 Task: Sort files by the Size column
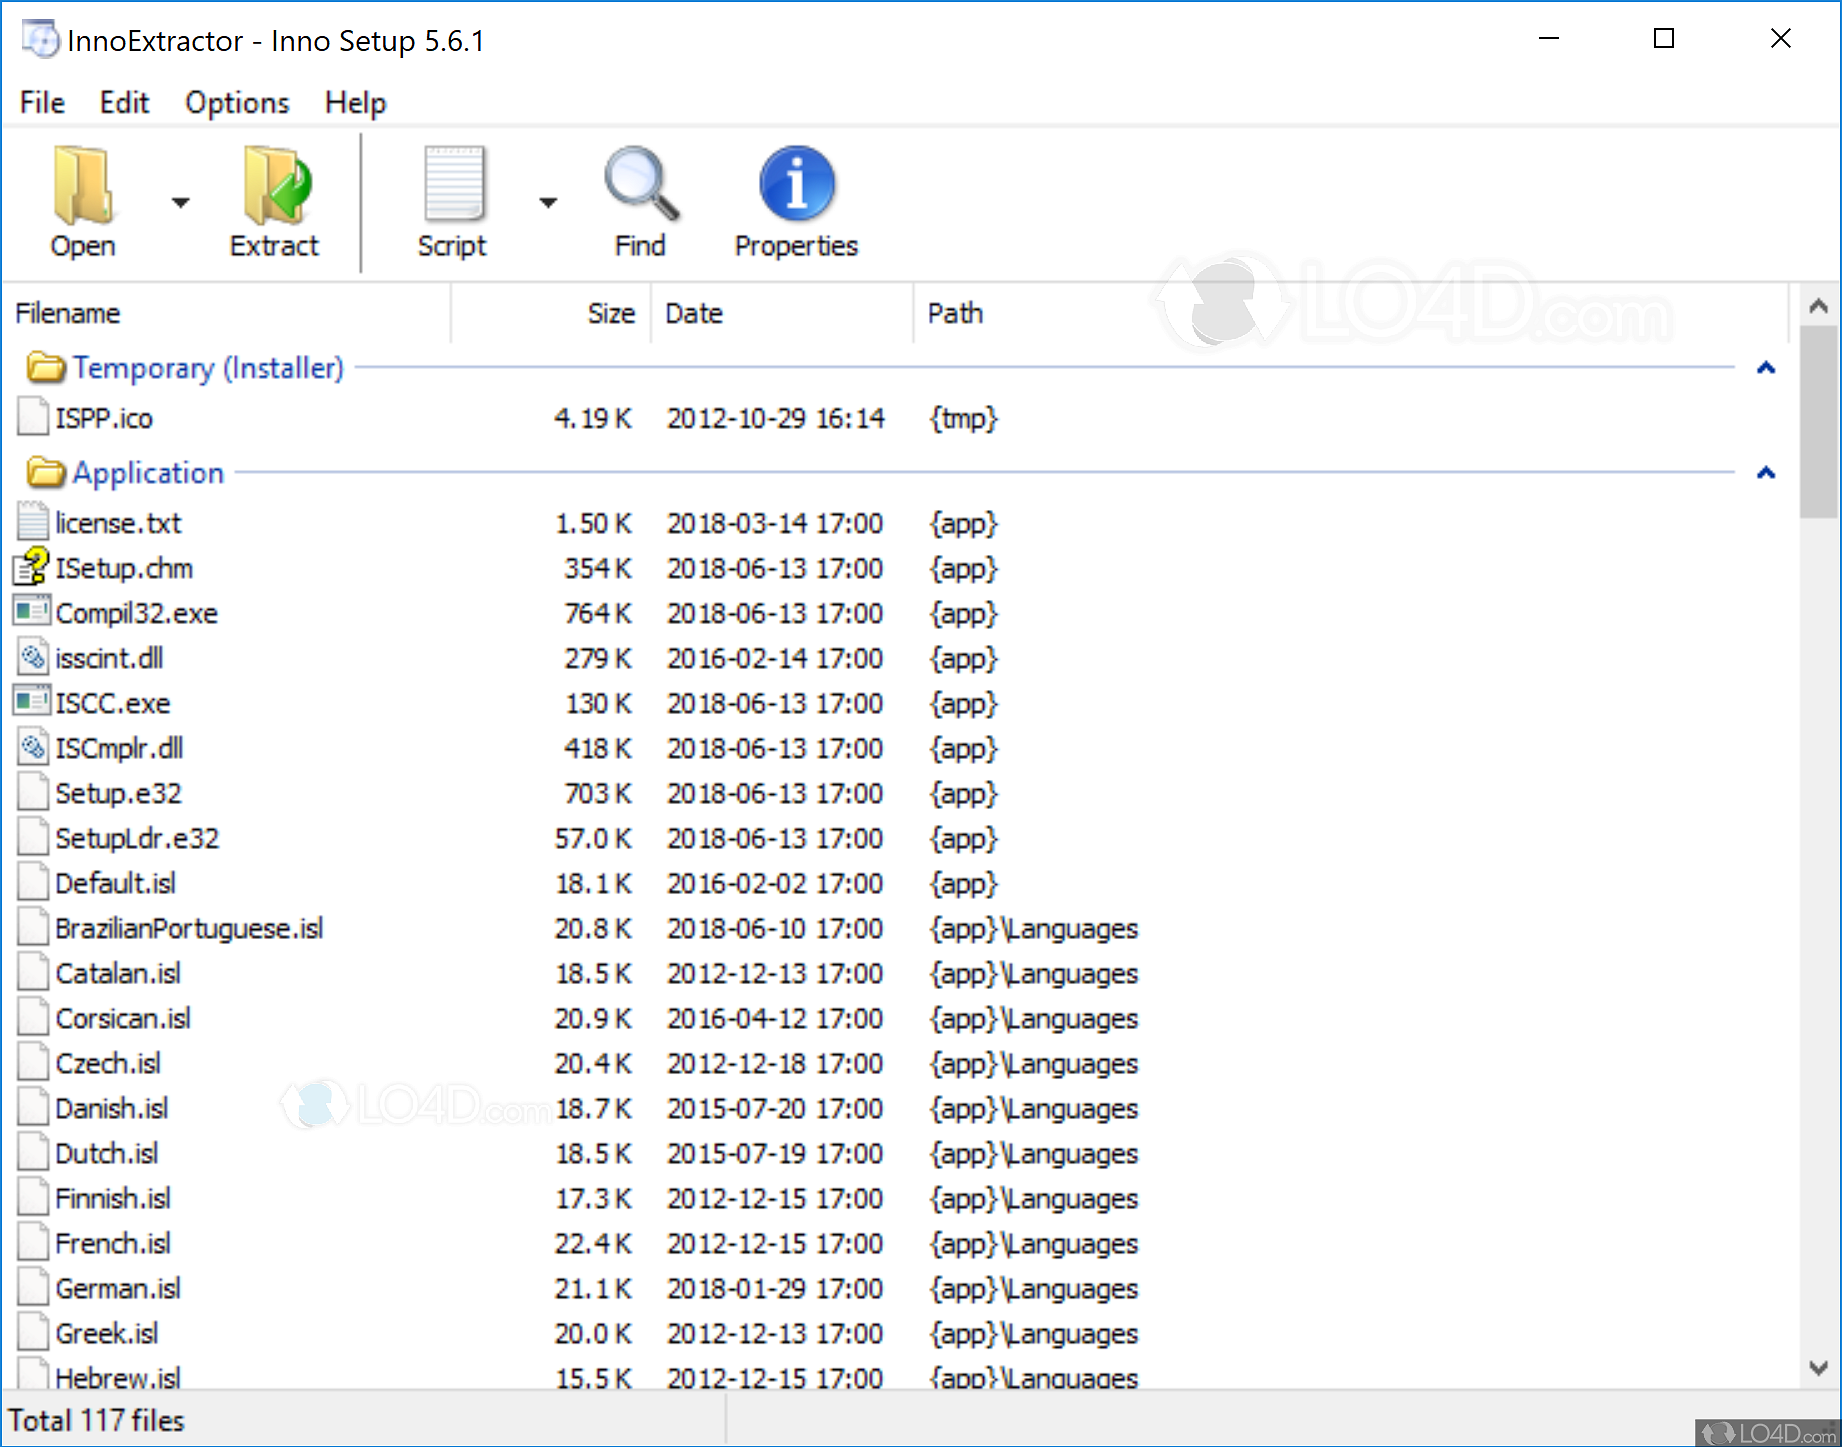pos(610,313)
